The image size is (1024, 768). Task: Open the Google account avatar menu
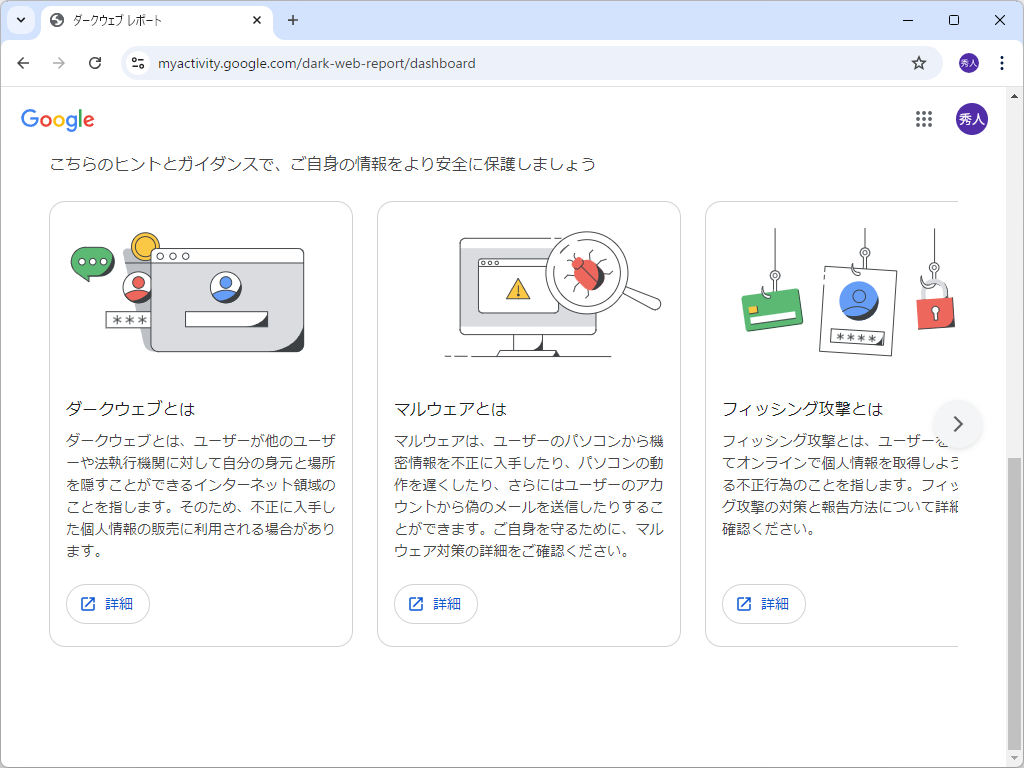click(971, 119)
